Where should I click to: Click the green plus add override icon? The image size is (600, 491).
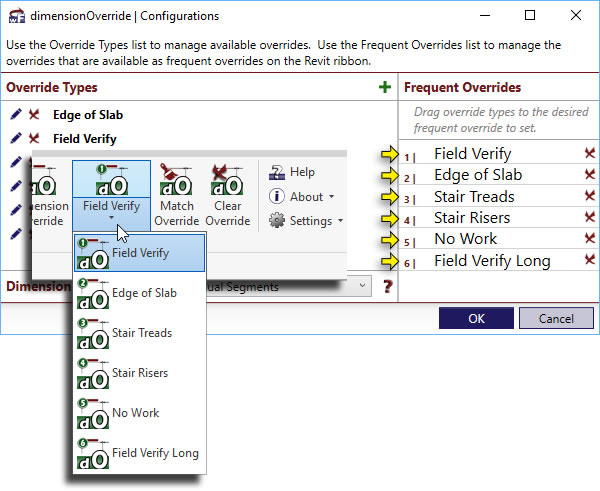pyautogui.click(x=385, y=88)
